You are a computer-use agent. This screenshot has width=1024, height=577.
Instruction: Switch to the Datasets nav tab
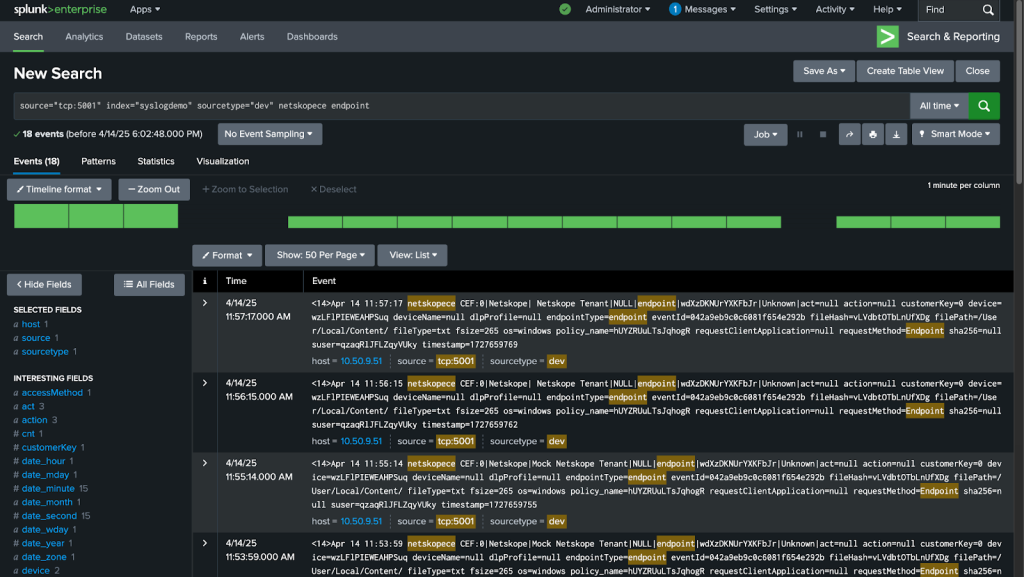[x=144, y=37]
